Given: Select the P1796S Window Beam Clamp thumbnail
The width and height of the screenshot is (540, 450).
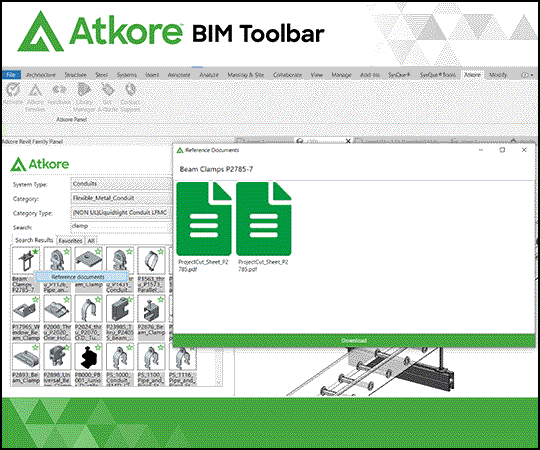Looking at the screenshot, I should tap(26, 309).
